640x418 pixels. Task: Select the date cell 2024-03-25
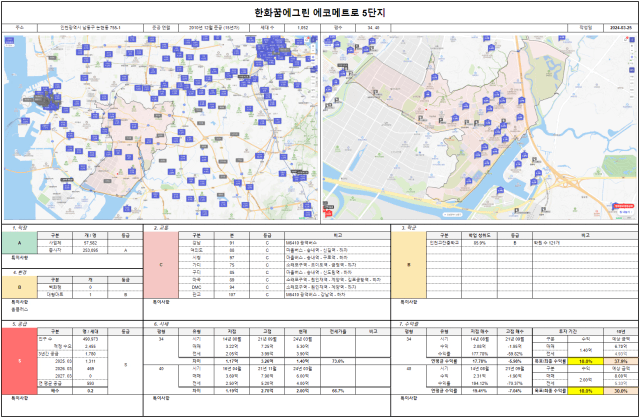point(620,28)
